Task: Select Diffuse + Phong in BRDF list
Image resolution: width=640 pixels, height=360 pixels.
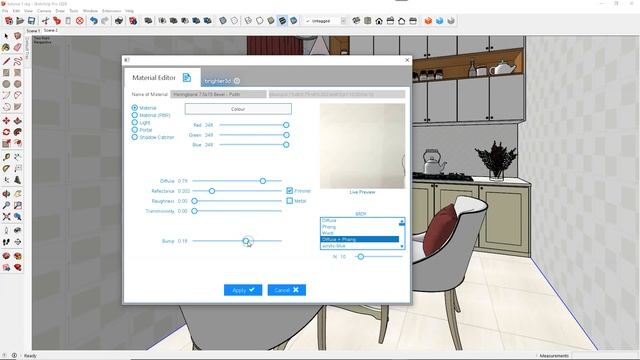Action: pyautogui.click(x=360, y=239)
